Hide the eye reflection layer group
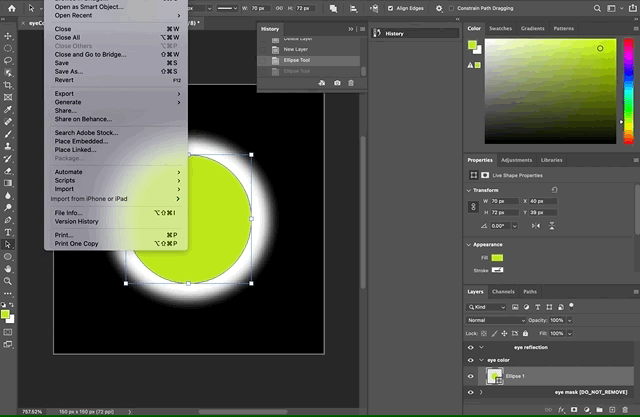 pyautogui.click(x=471, y=346)
